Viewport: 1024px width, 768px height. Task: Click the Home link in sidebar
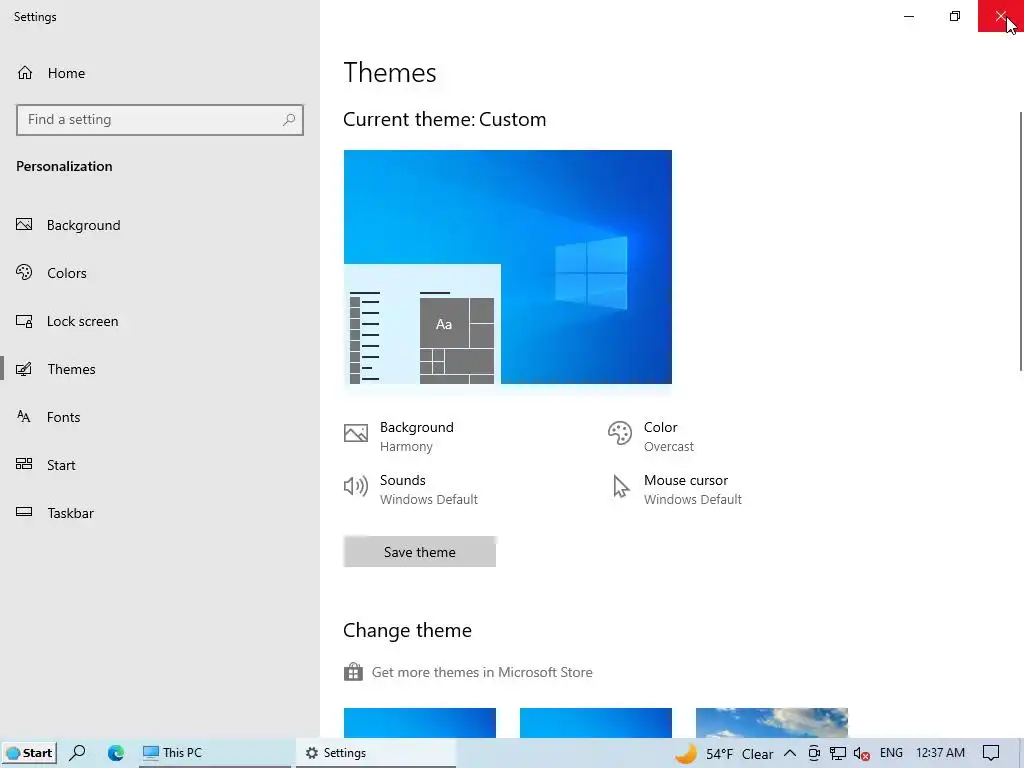66,73
